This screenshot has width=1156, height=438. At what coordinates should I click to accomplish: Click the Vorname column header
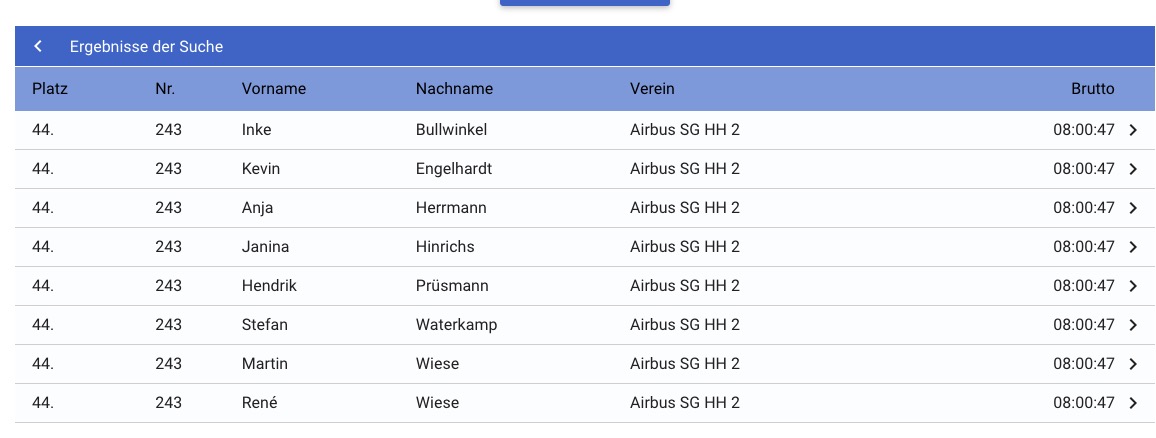[274, 89]
